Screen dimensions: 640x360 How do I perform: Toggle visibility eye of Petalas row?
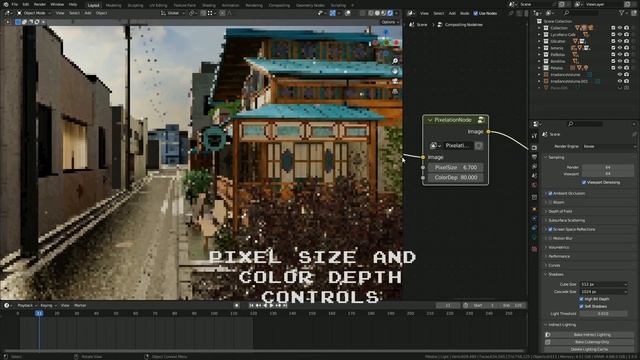pyautogui.click(x=620, y=68)
